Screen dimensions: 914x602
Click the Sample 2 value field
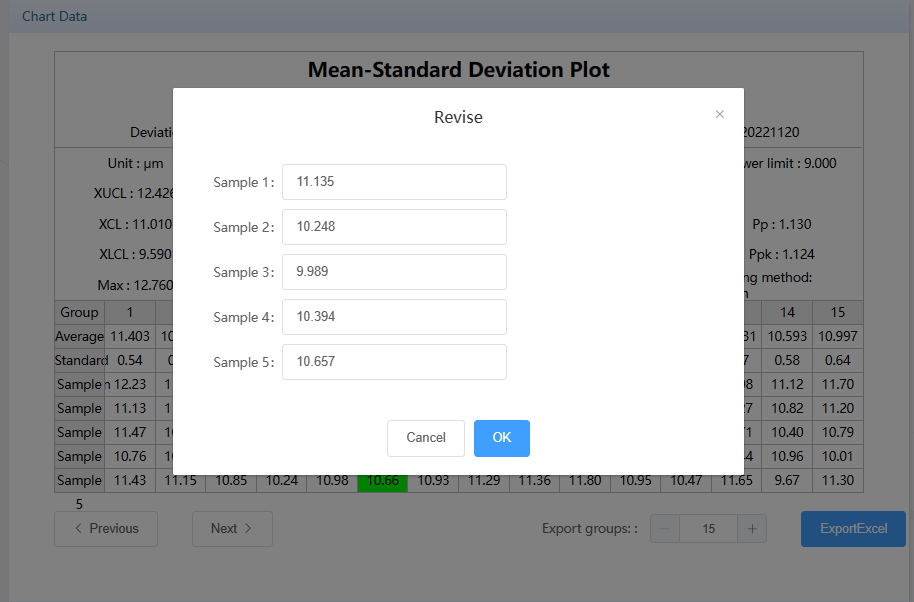tap(394, 227)
